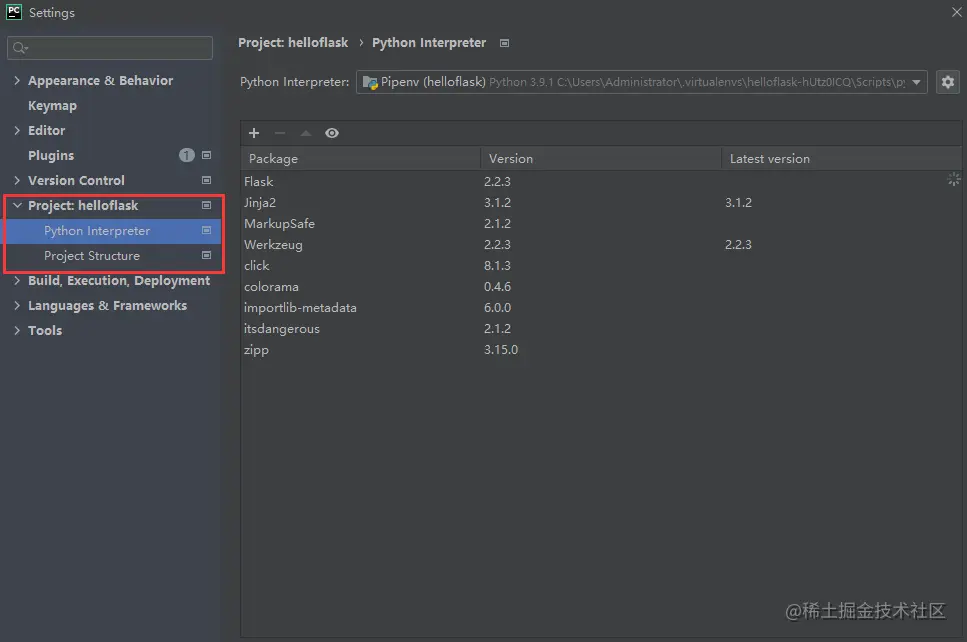Expand the Editor section chevron
This screenshot has width=967, height=642.
pos(17,130)
